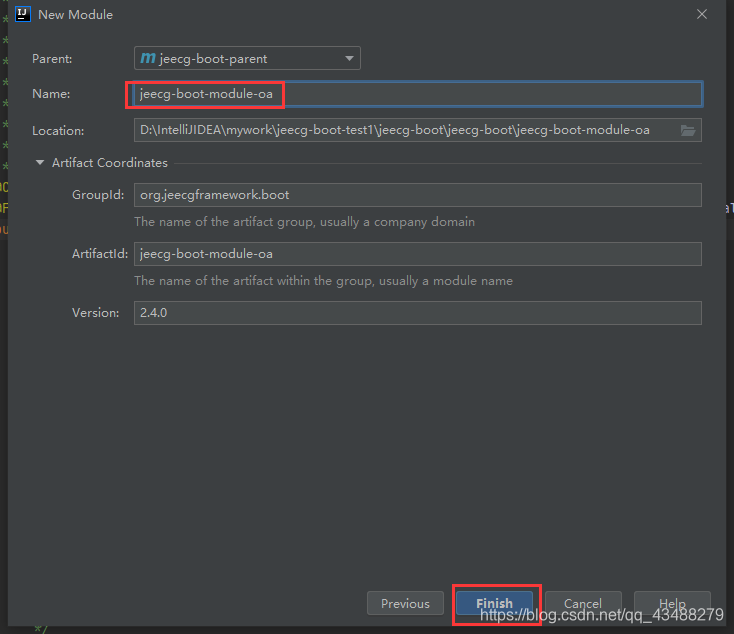Click Finish to create the module
This screenshot has width=734, height=634.
click(494, 603)
